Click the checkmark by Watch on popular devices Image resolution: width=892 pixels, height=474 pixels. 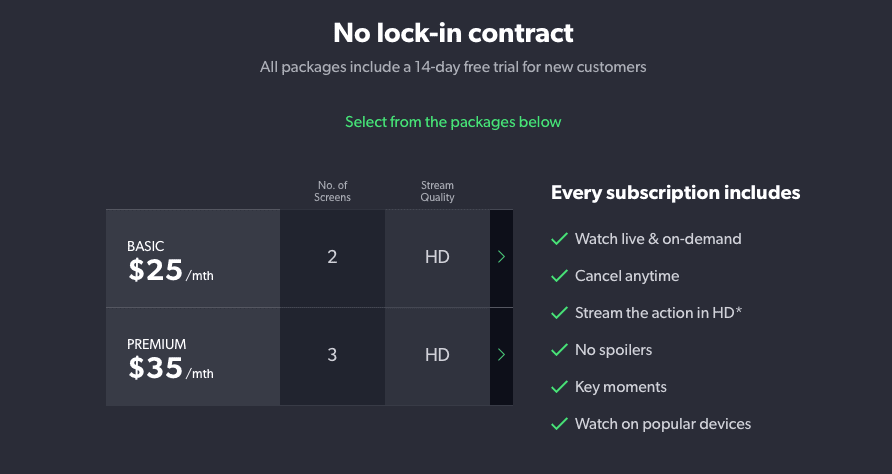click(x=560, y=423)
